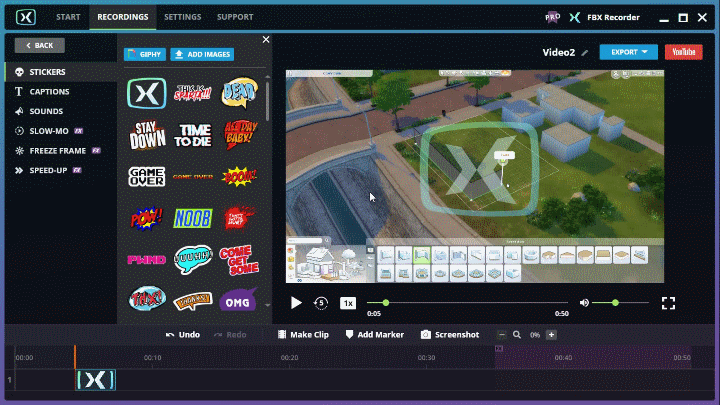This screenshot has width=720, height=405.
Task: Click Make Clip
Action: click(304, 335)
